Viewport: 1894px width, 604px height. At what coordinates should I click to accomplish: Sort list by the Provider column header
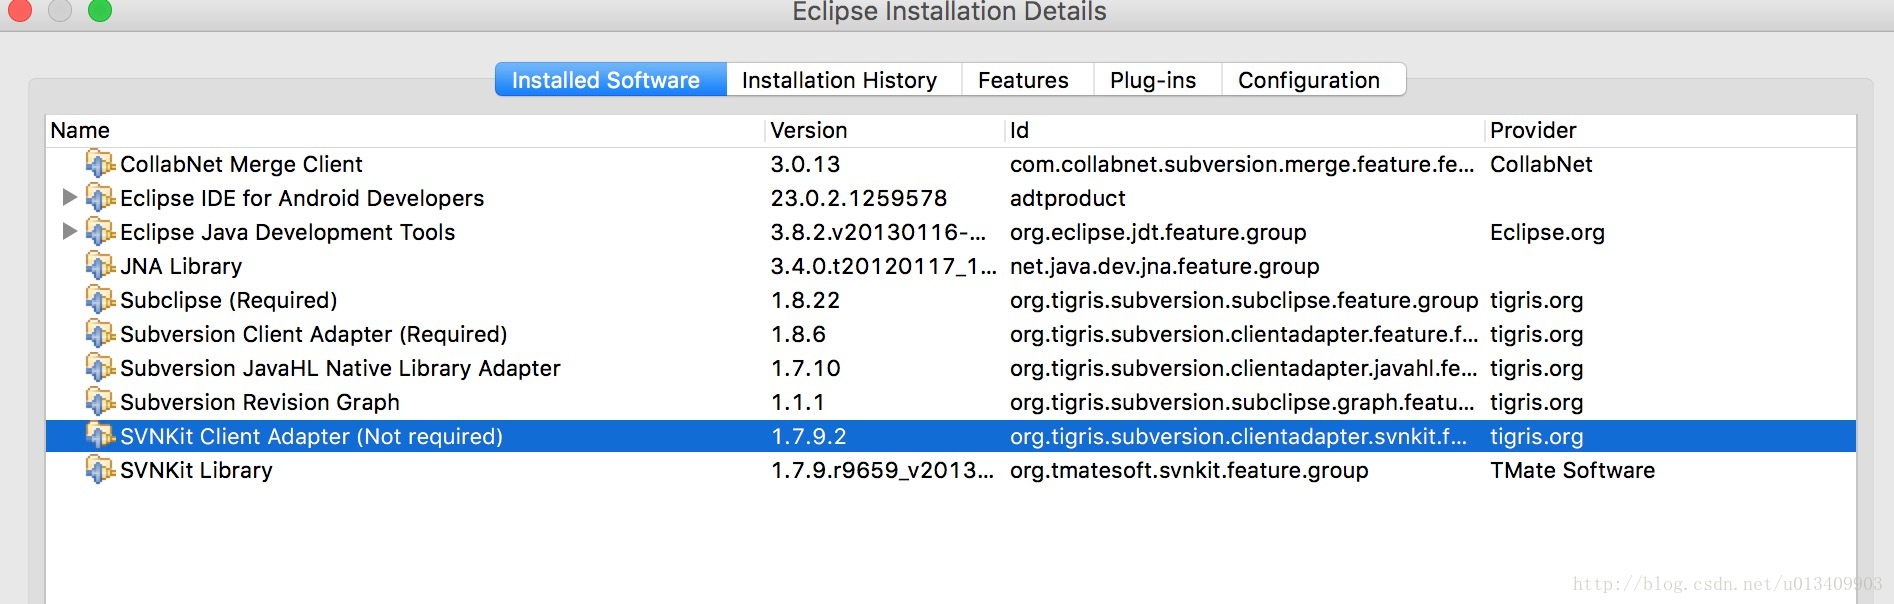click(x=1670, y=130)
